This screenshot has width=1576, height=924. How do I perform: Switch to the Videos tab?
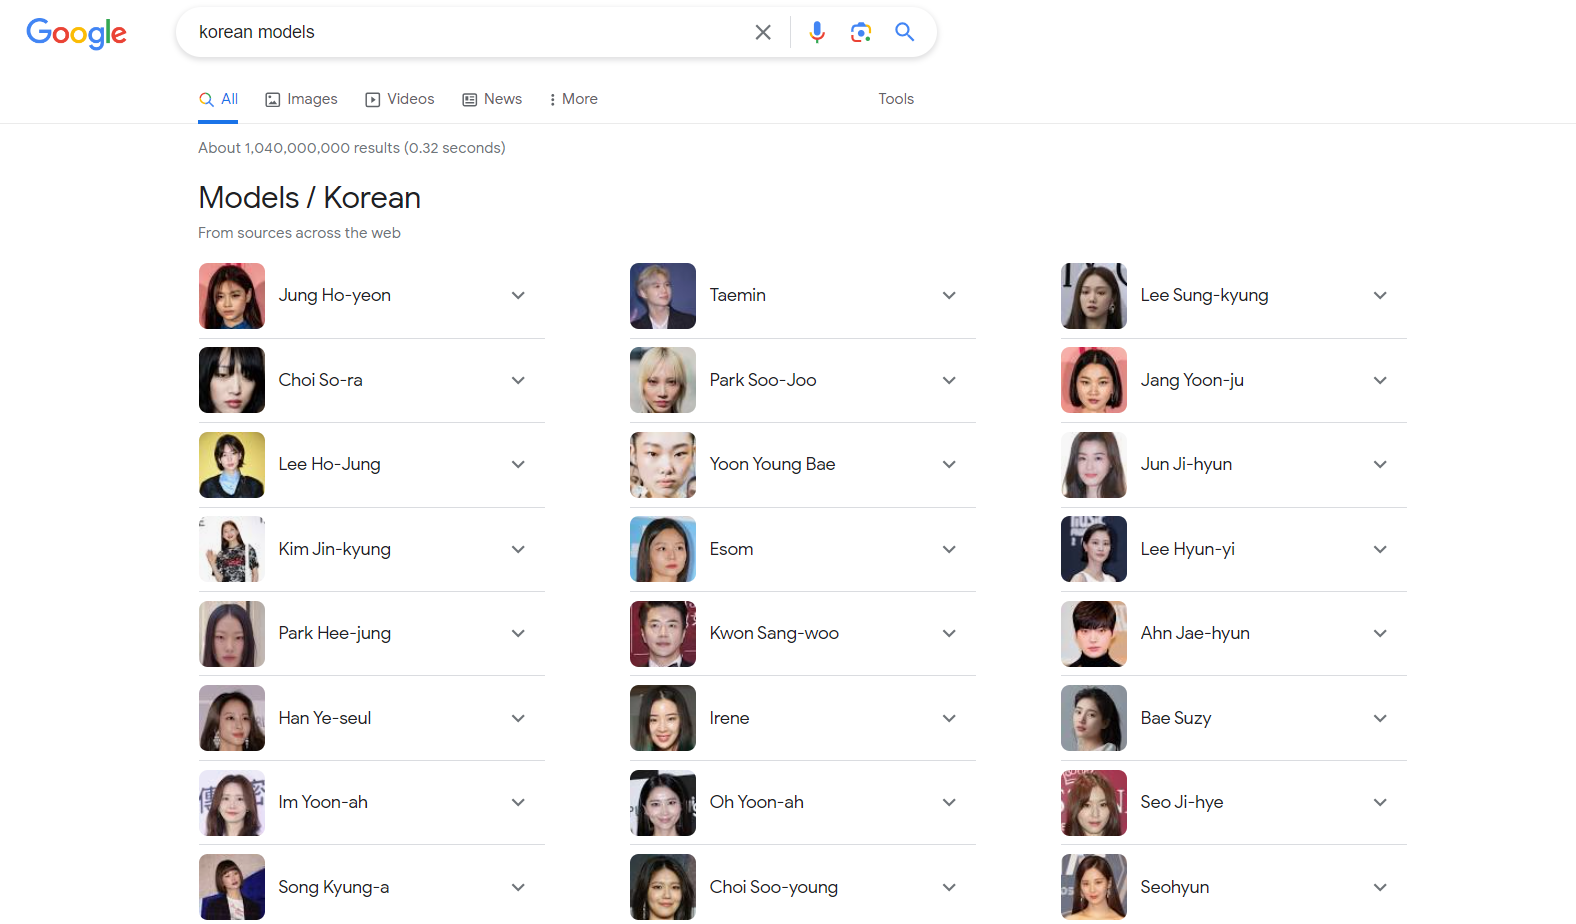click(400, 99)
